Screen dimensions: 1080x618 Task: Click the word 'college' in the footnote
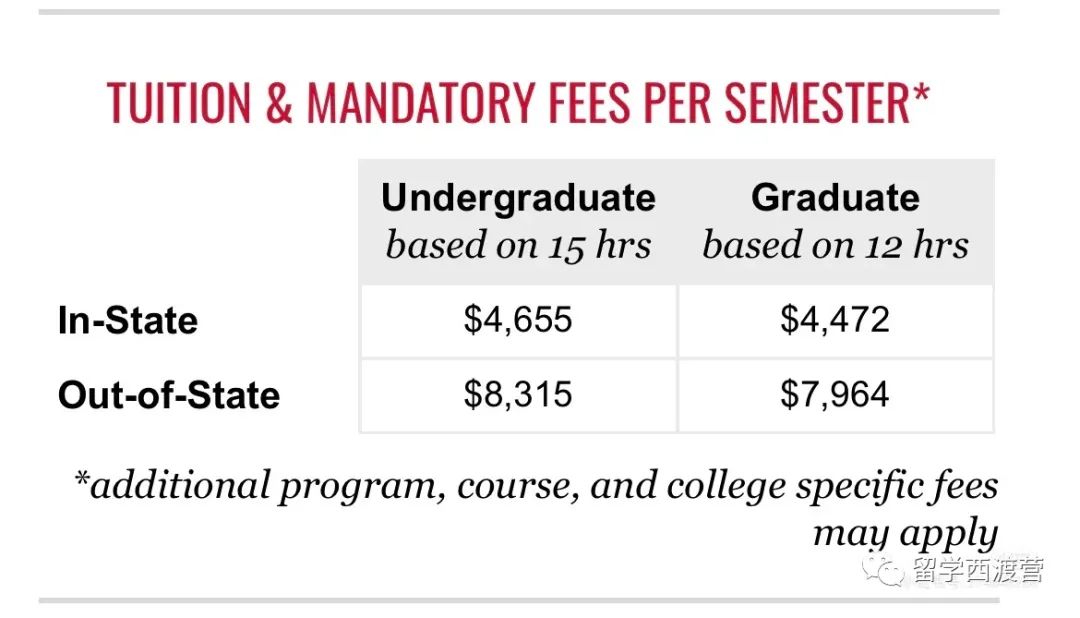[726, 488]
